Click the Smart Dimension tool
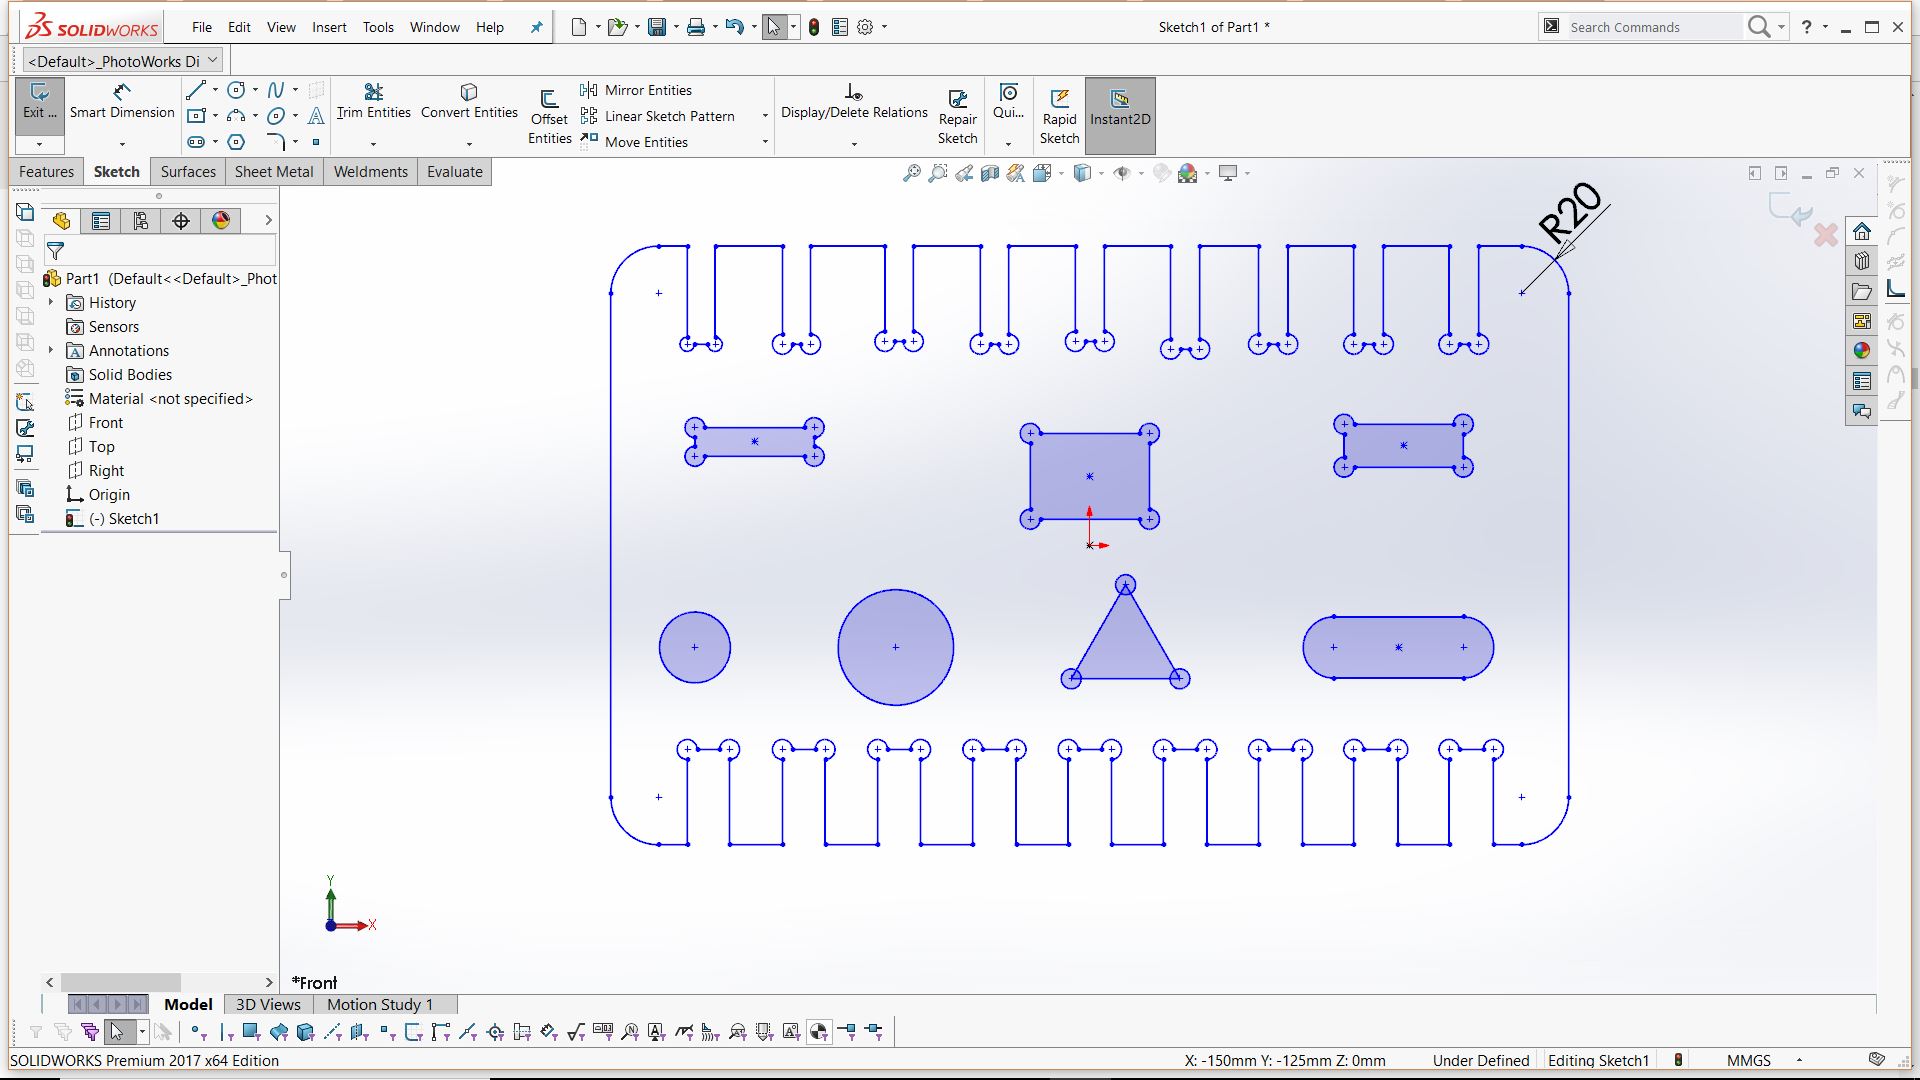The image size is (1920, 1080). 122,101
